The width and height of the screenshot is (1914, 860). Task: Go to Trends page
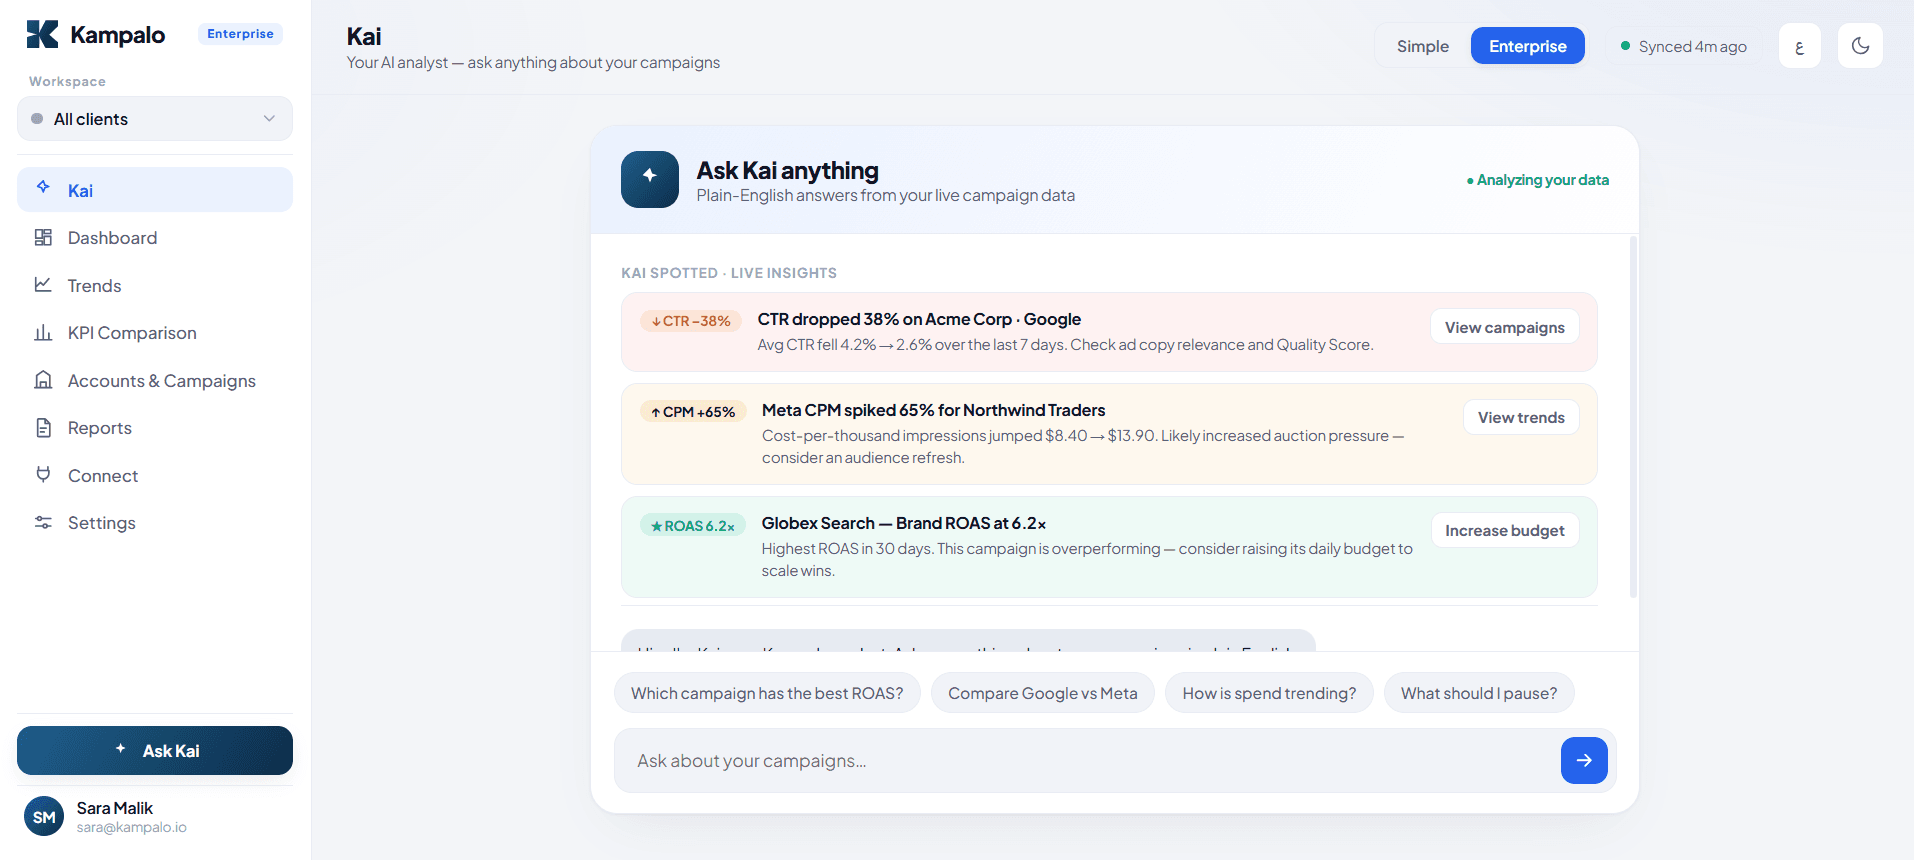point(155,285)
